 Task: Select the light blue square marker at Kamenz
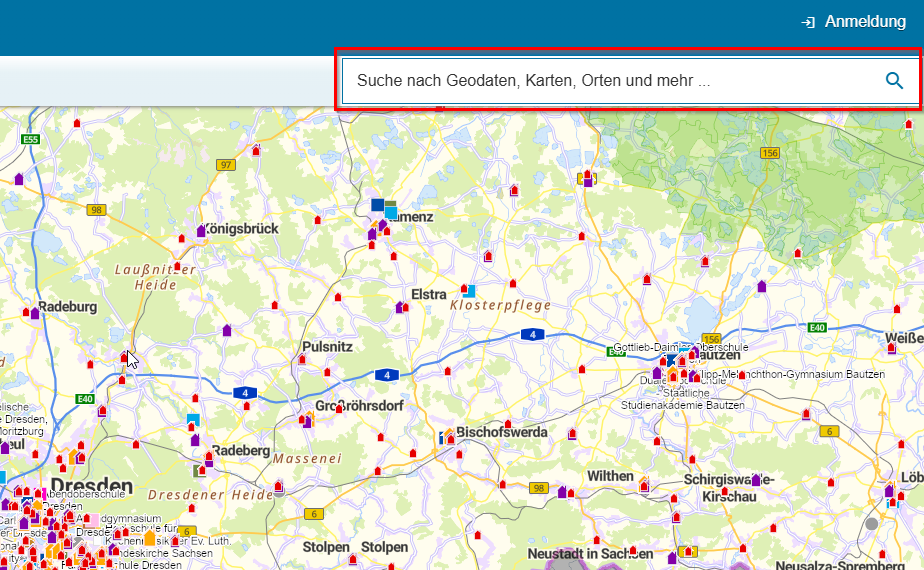point(391,212)
